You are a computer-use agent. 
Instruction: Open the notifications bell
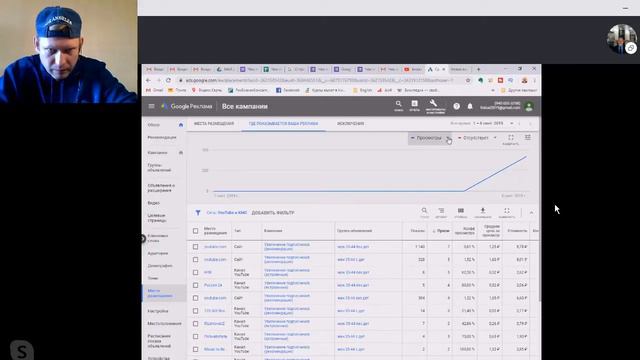[470, 106]
